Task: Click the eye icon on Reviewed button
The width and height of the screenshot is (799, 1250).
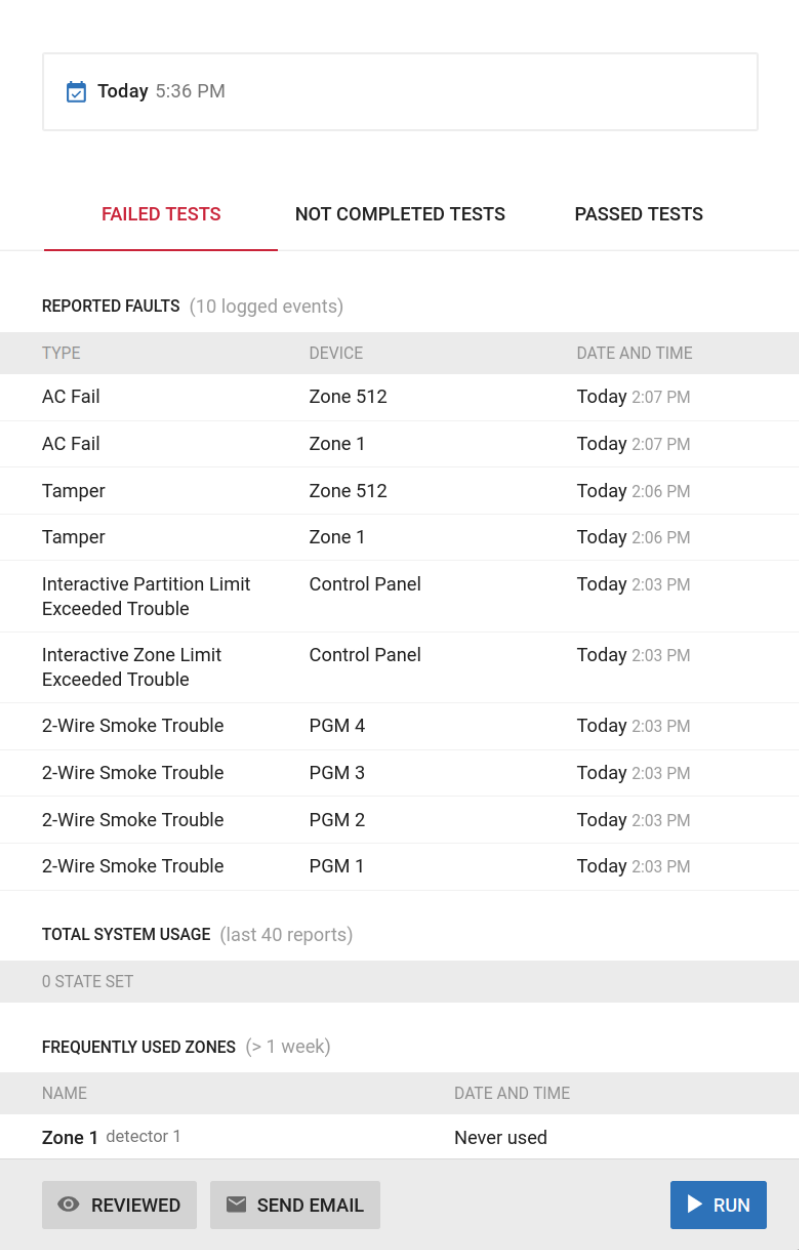Action: click(x=68, y=1205)
